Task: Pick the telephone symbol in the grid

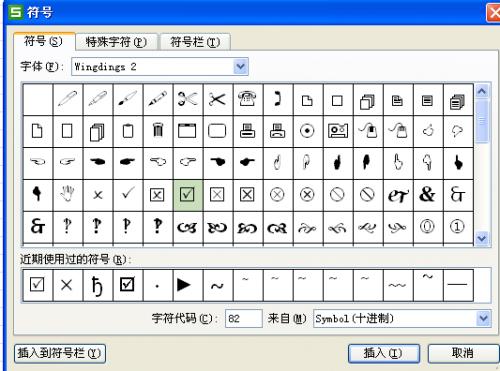Action: pos(247,99)
